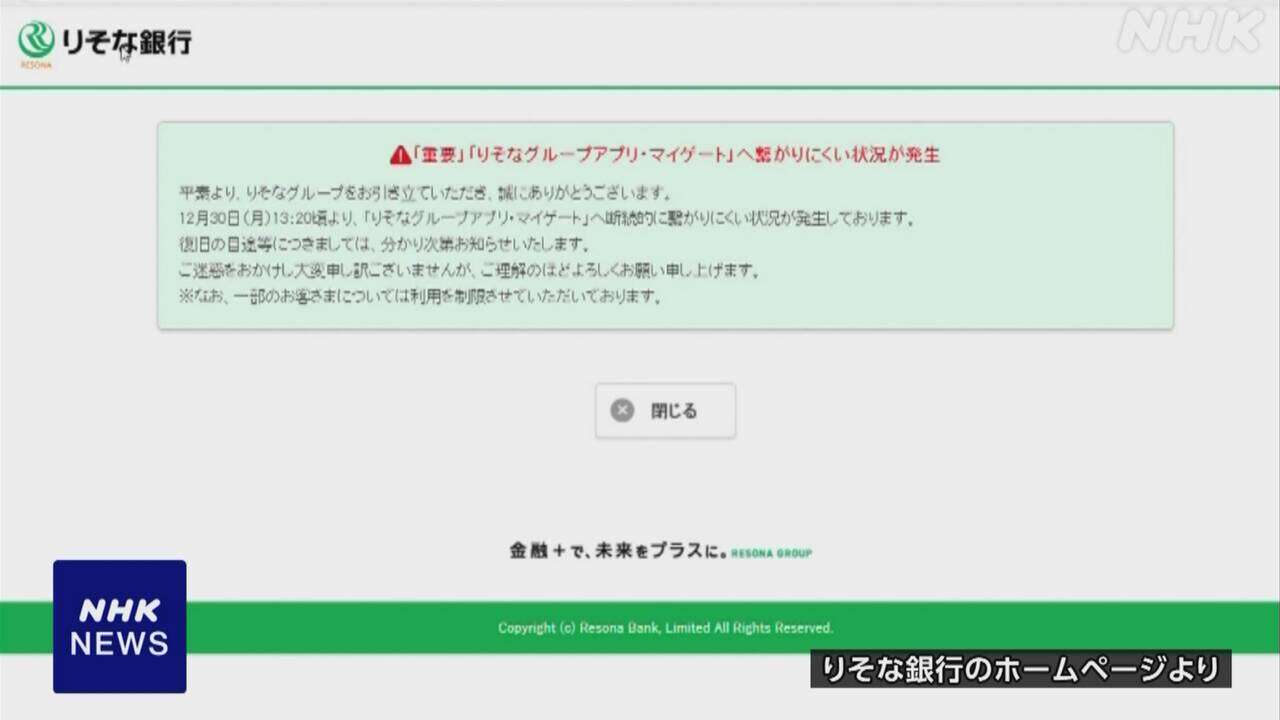Screen dimensions: 1280x720
Task: Click the Resona Bank green logo icon
Action: [36, 42]
